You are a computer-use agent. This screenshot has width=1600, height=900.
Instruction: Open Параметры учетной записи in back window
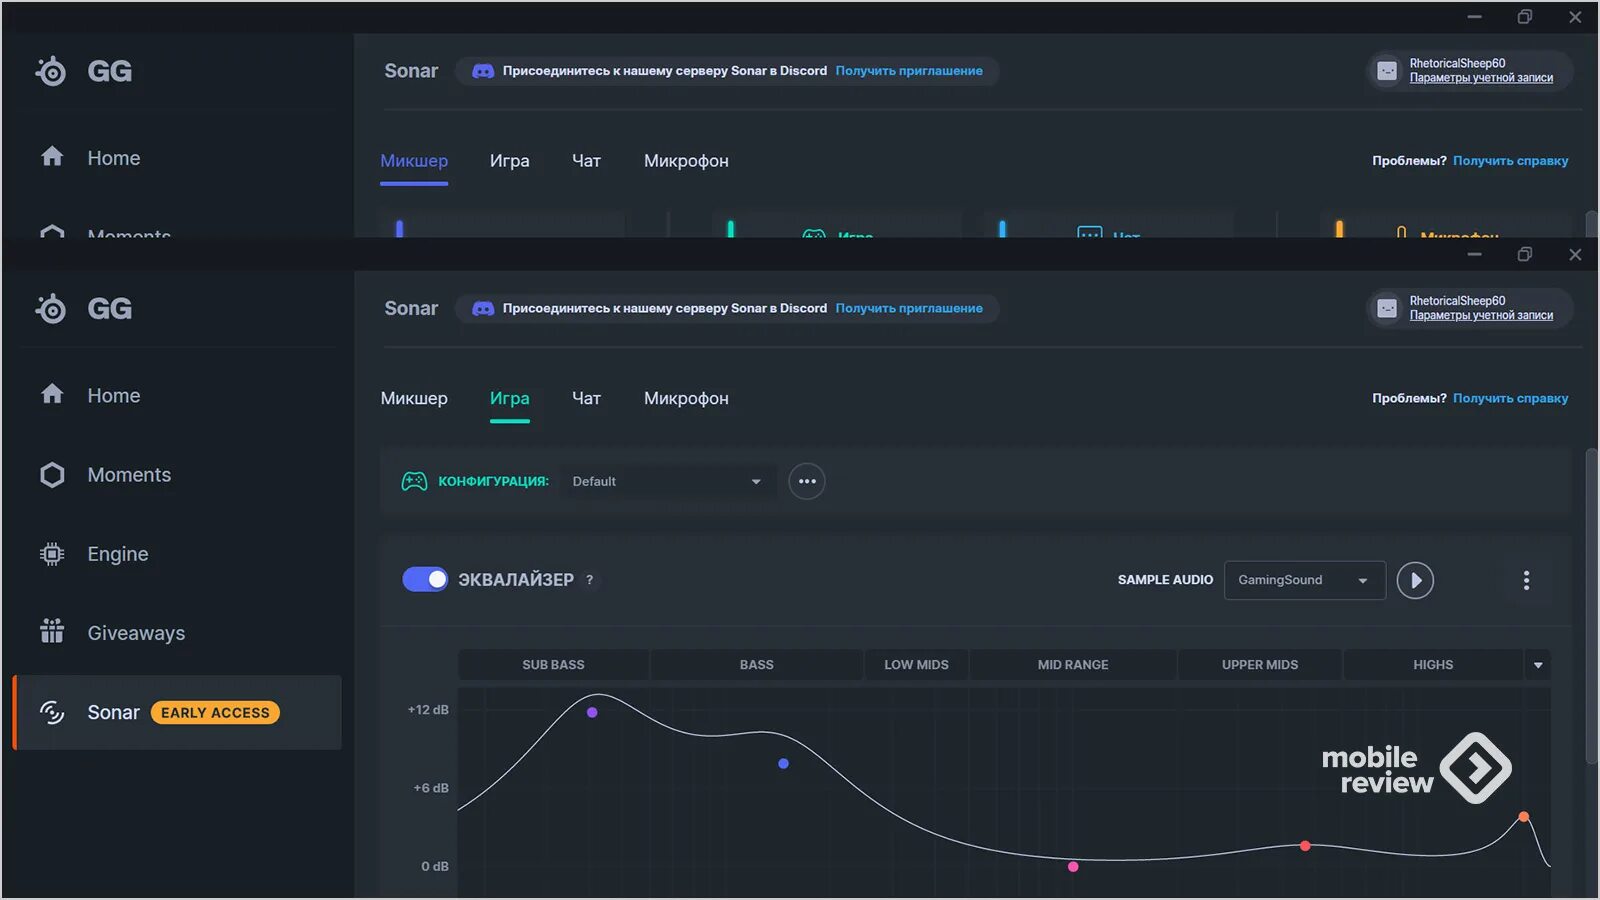[x=1481, y=78]
